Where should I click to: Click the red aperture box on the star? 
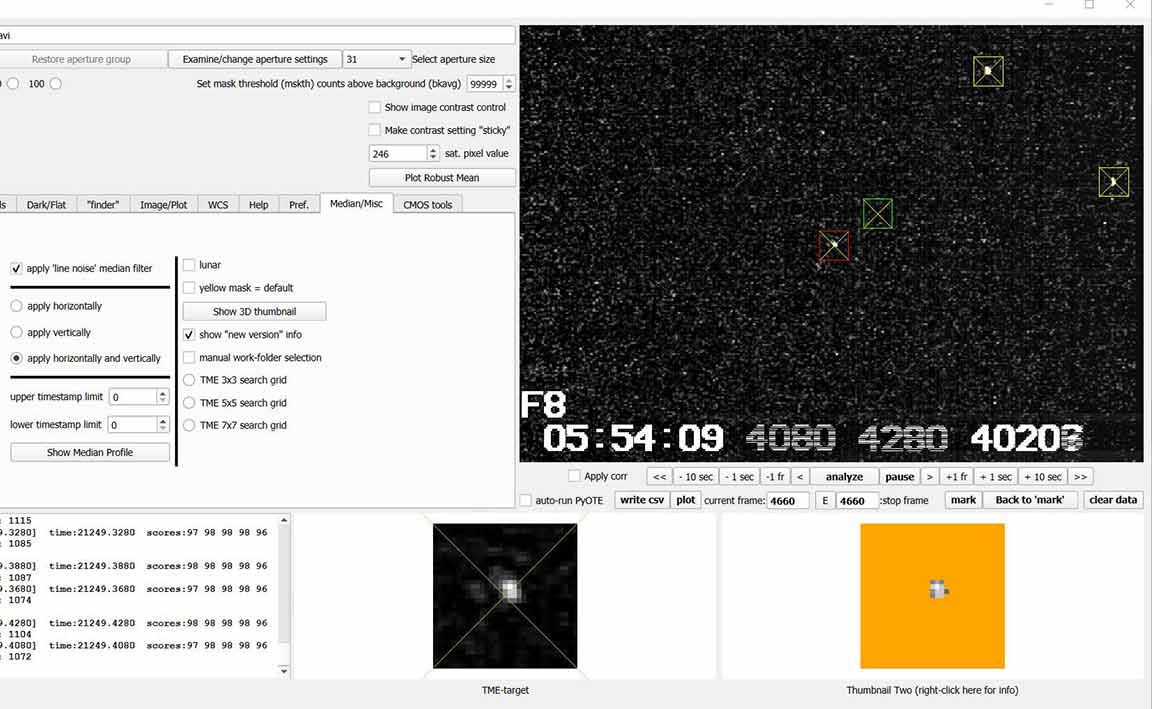coord(834,245)
